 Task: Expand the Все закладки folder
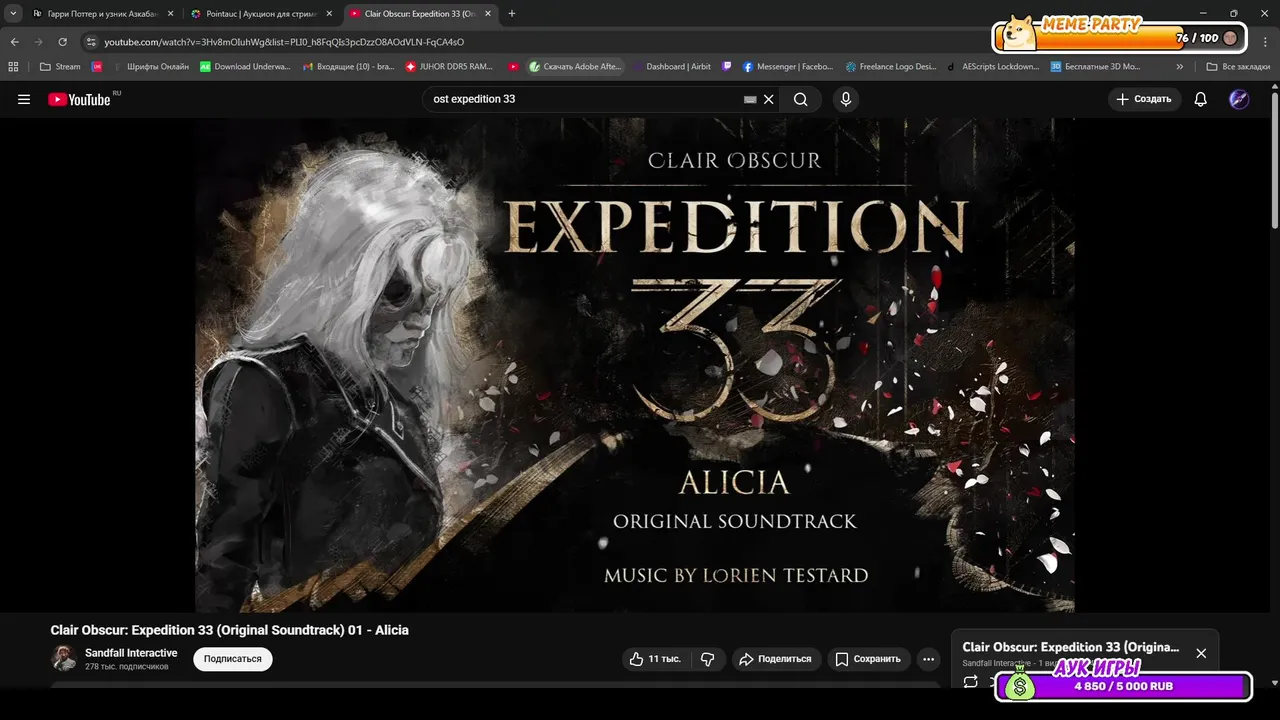coord(1237,67)
